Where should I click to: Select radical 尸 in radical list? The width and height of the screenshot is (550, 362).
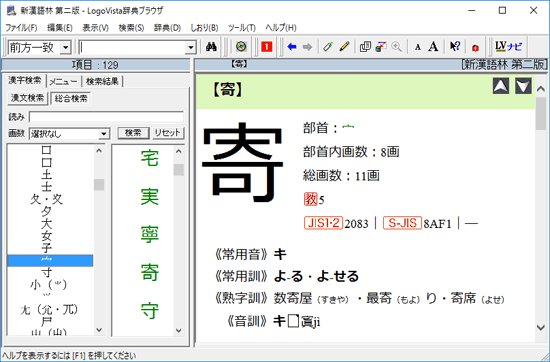point(46,321)
